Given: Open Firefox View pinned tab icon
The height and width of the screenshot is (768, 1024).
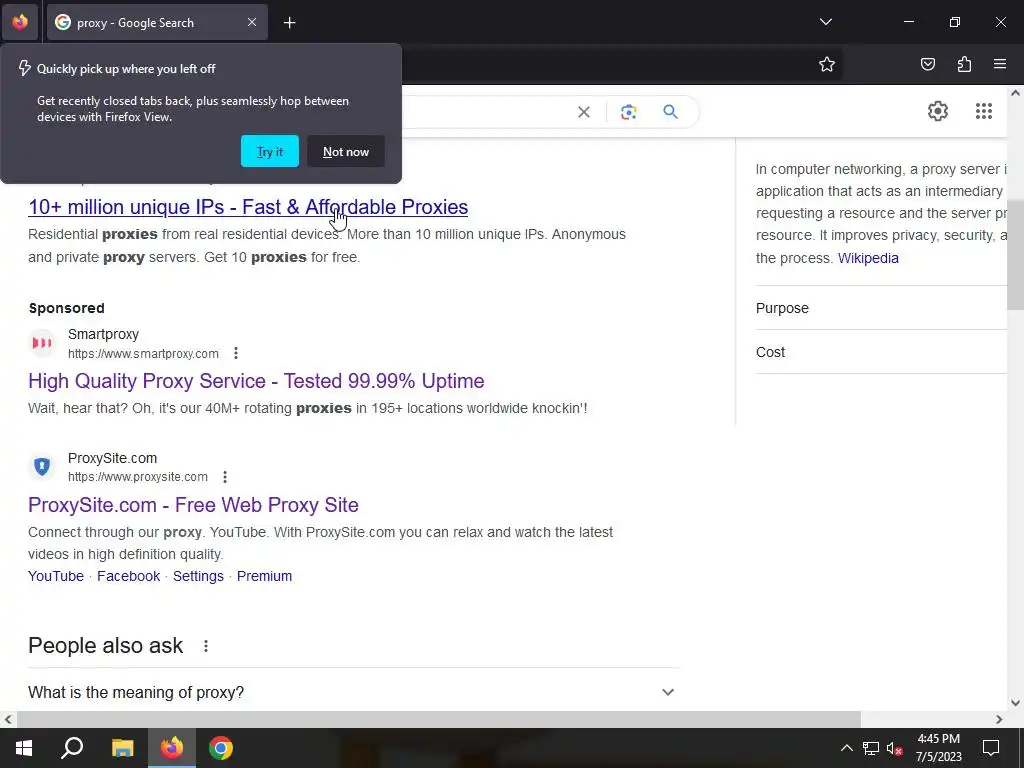Looking at the screenshot, I should coord(20,22).
